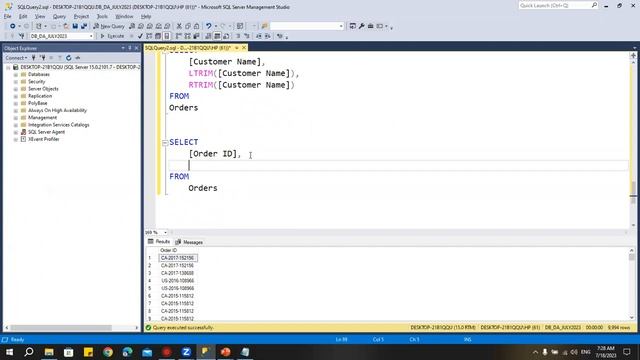The width and height of the screenshot is (640, 360).
Task: Click Decrease Indent icon
Action: coord(258,36)
